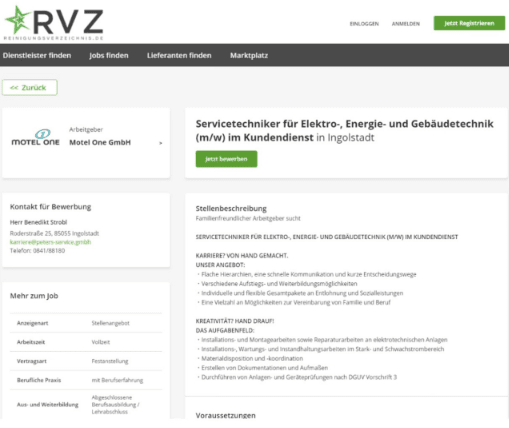Click Vollzeit value
This screenshot has width=509, height=428.
tap(101, 342)
